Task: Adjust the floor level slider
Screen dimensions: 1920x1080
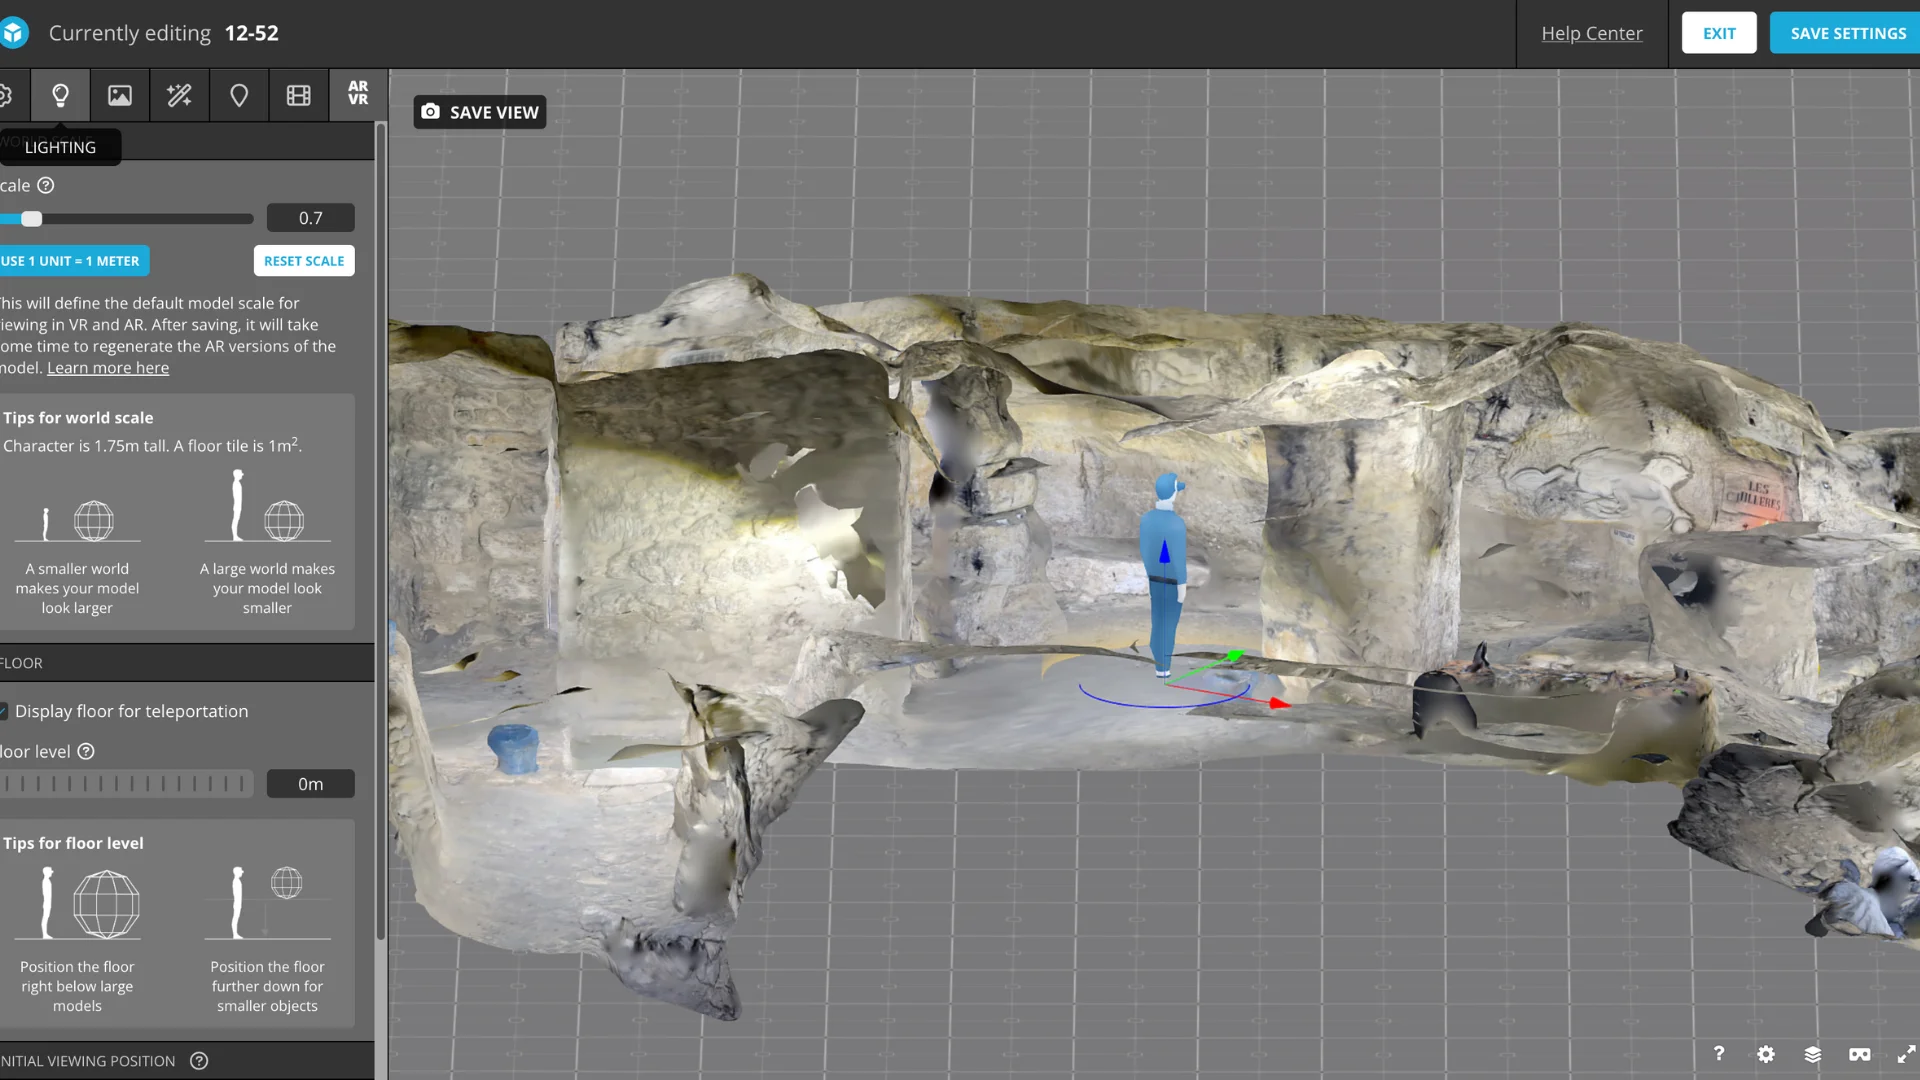Action: click(126, 784)
